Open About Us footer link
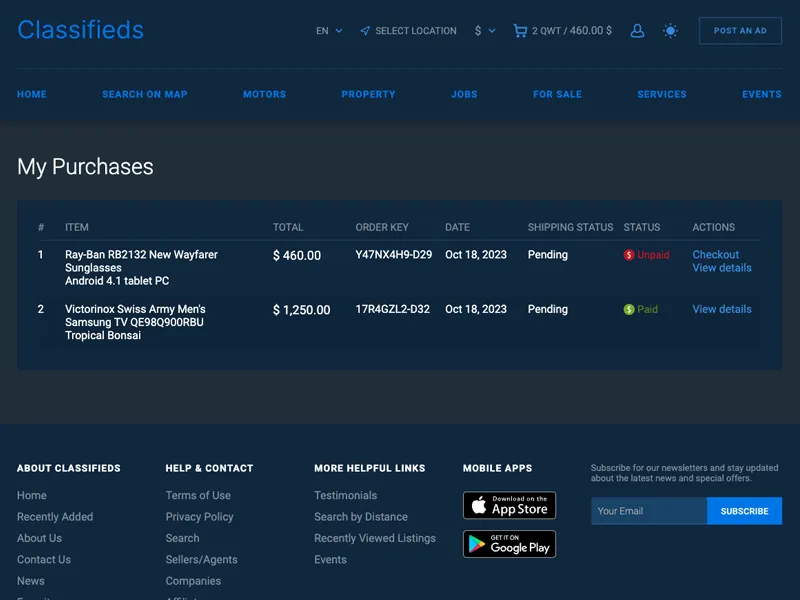Image resolution: width=800 pixels, height=600 pixels. [x=39, y=538]
